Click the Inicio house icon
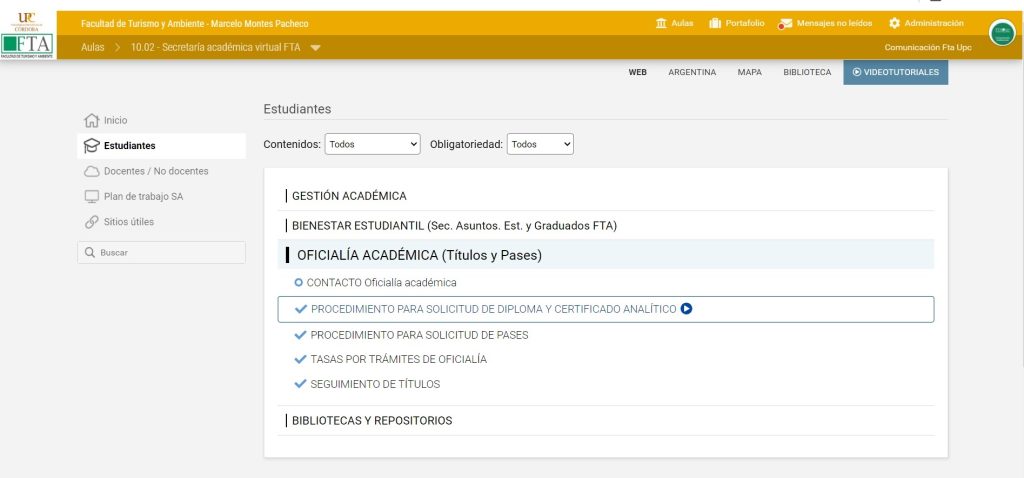 tap(92, 120)
